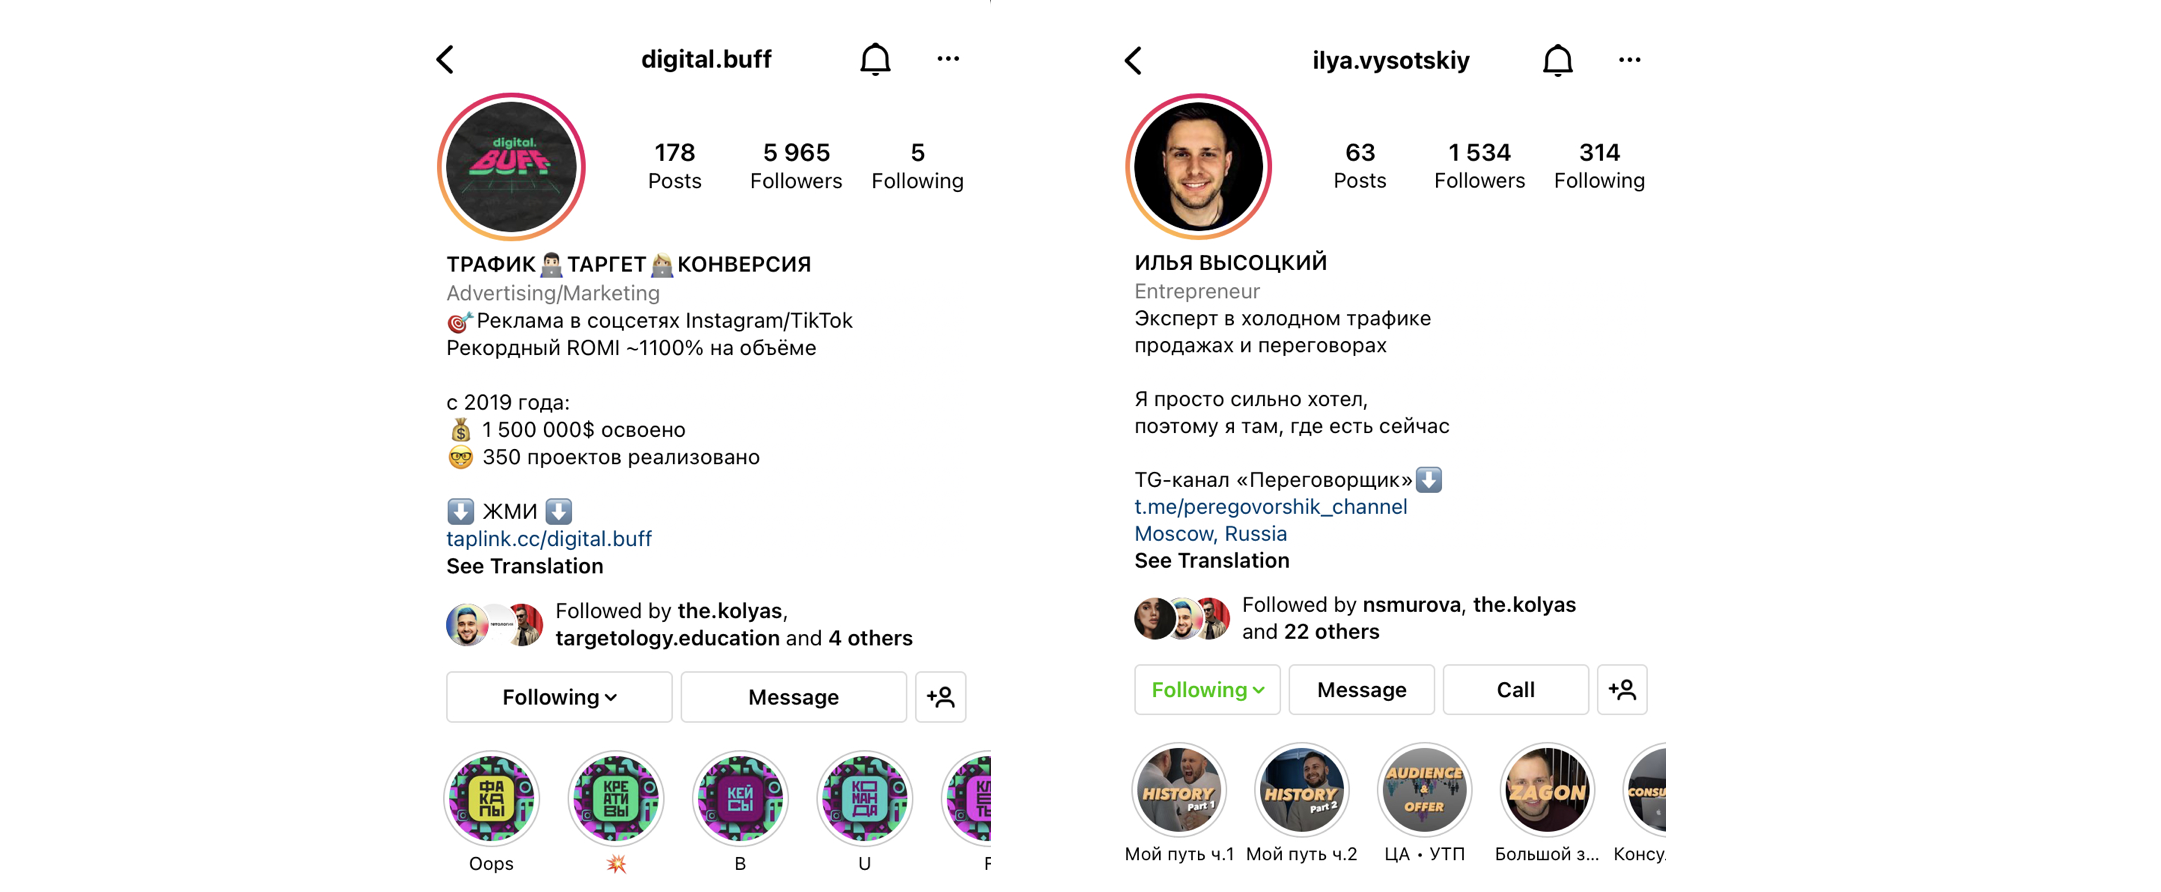
Task: Tap the back arrow on digital.buff profile
Action: pos(445,60)
